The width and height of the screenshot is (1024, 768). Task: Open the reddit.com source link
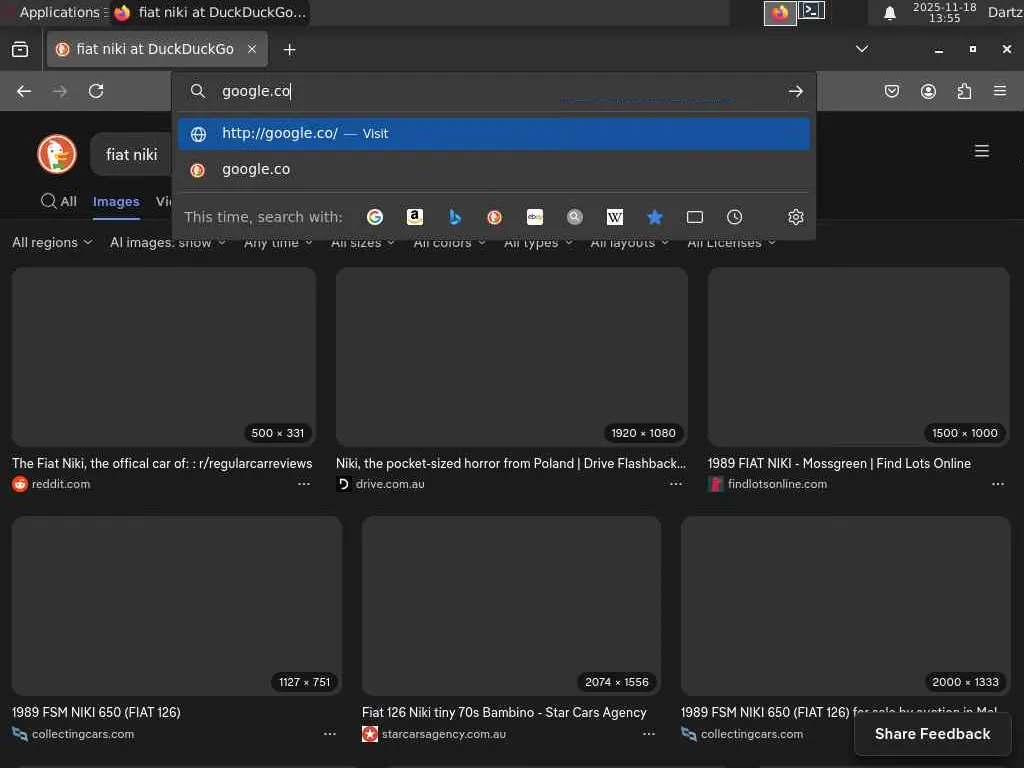pyautogui.click(x=61, y=484)
